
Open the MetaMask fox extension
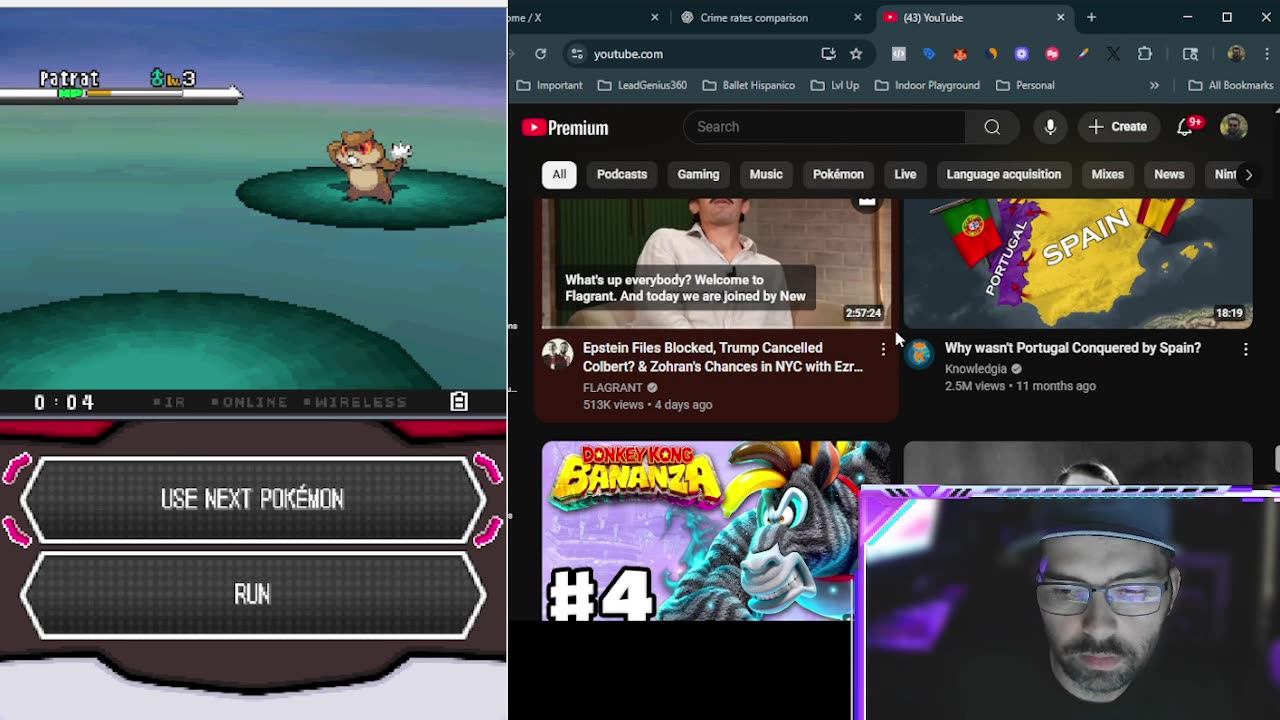tap(960, 54)
